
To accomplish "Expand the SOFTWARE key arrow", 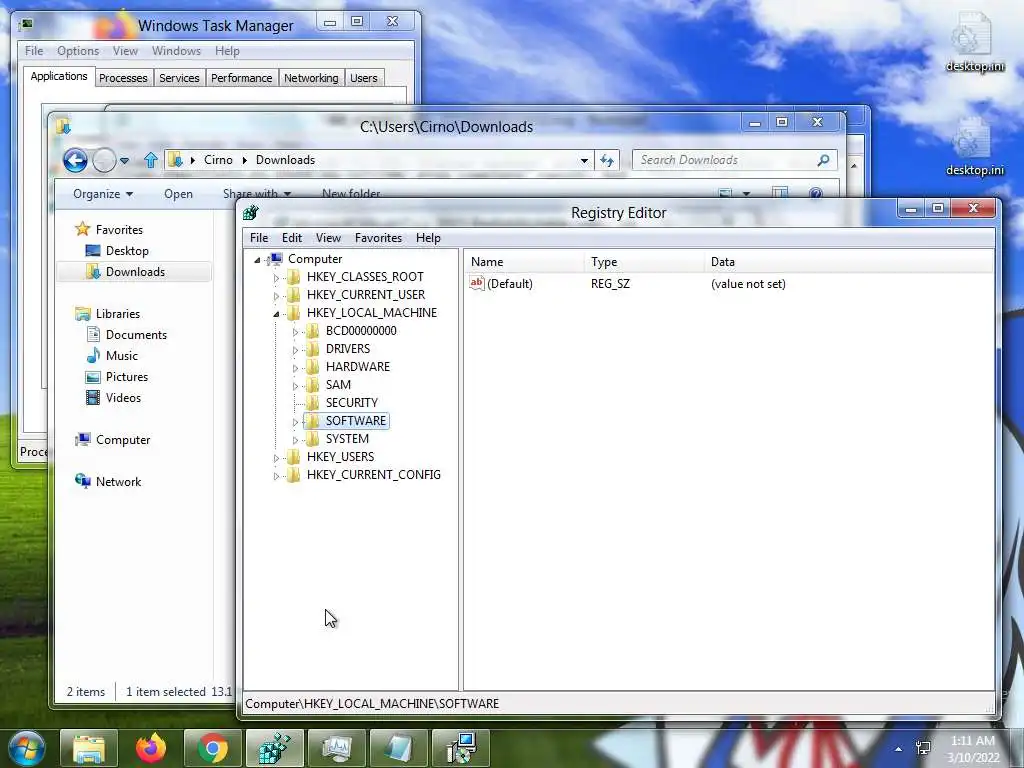I will (x=295, y=422).
